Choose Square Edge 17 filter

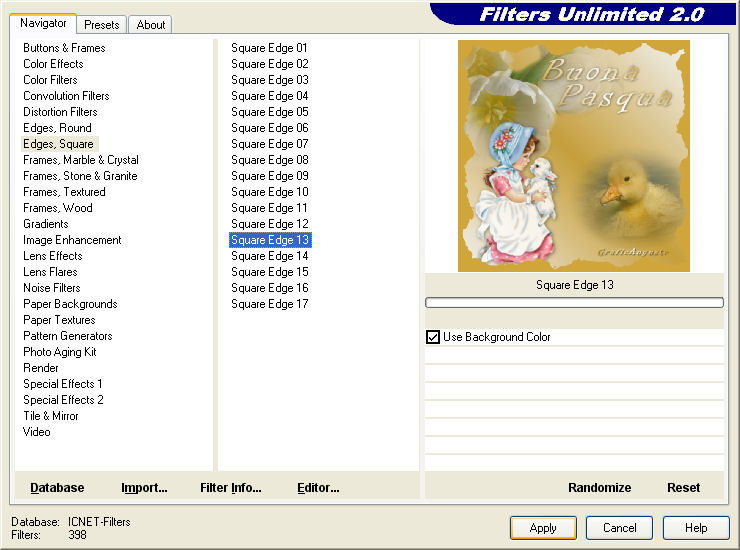(x=269, y=304)
